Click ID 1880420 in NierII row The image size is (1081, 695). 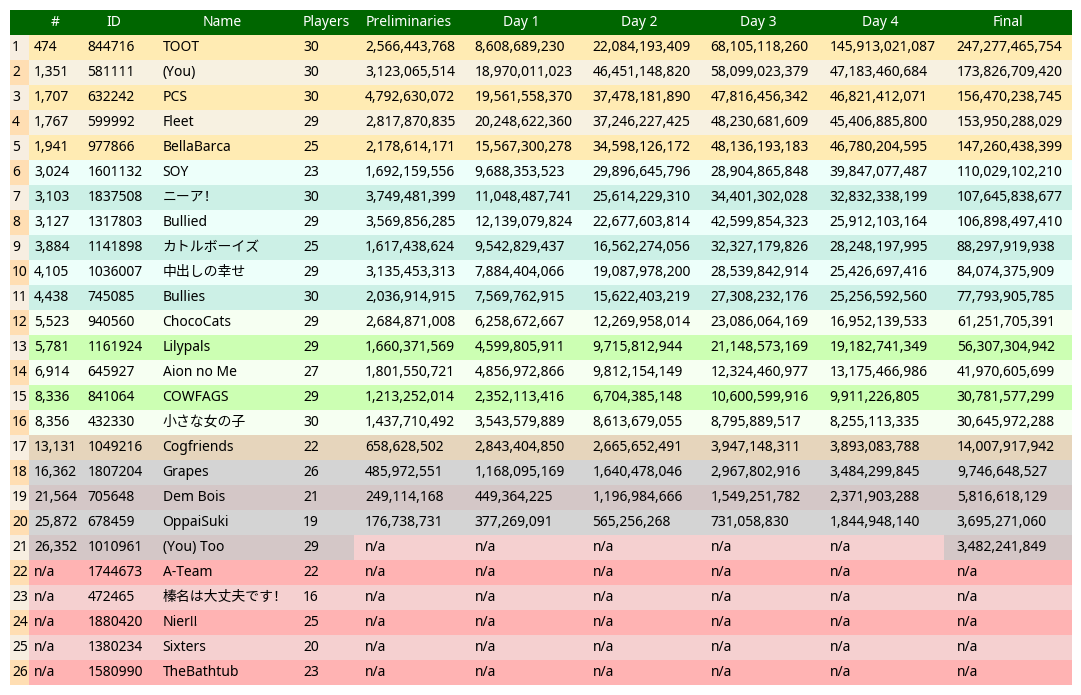point(115,621)
